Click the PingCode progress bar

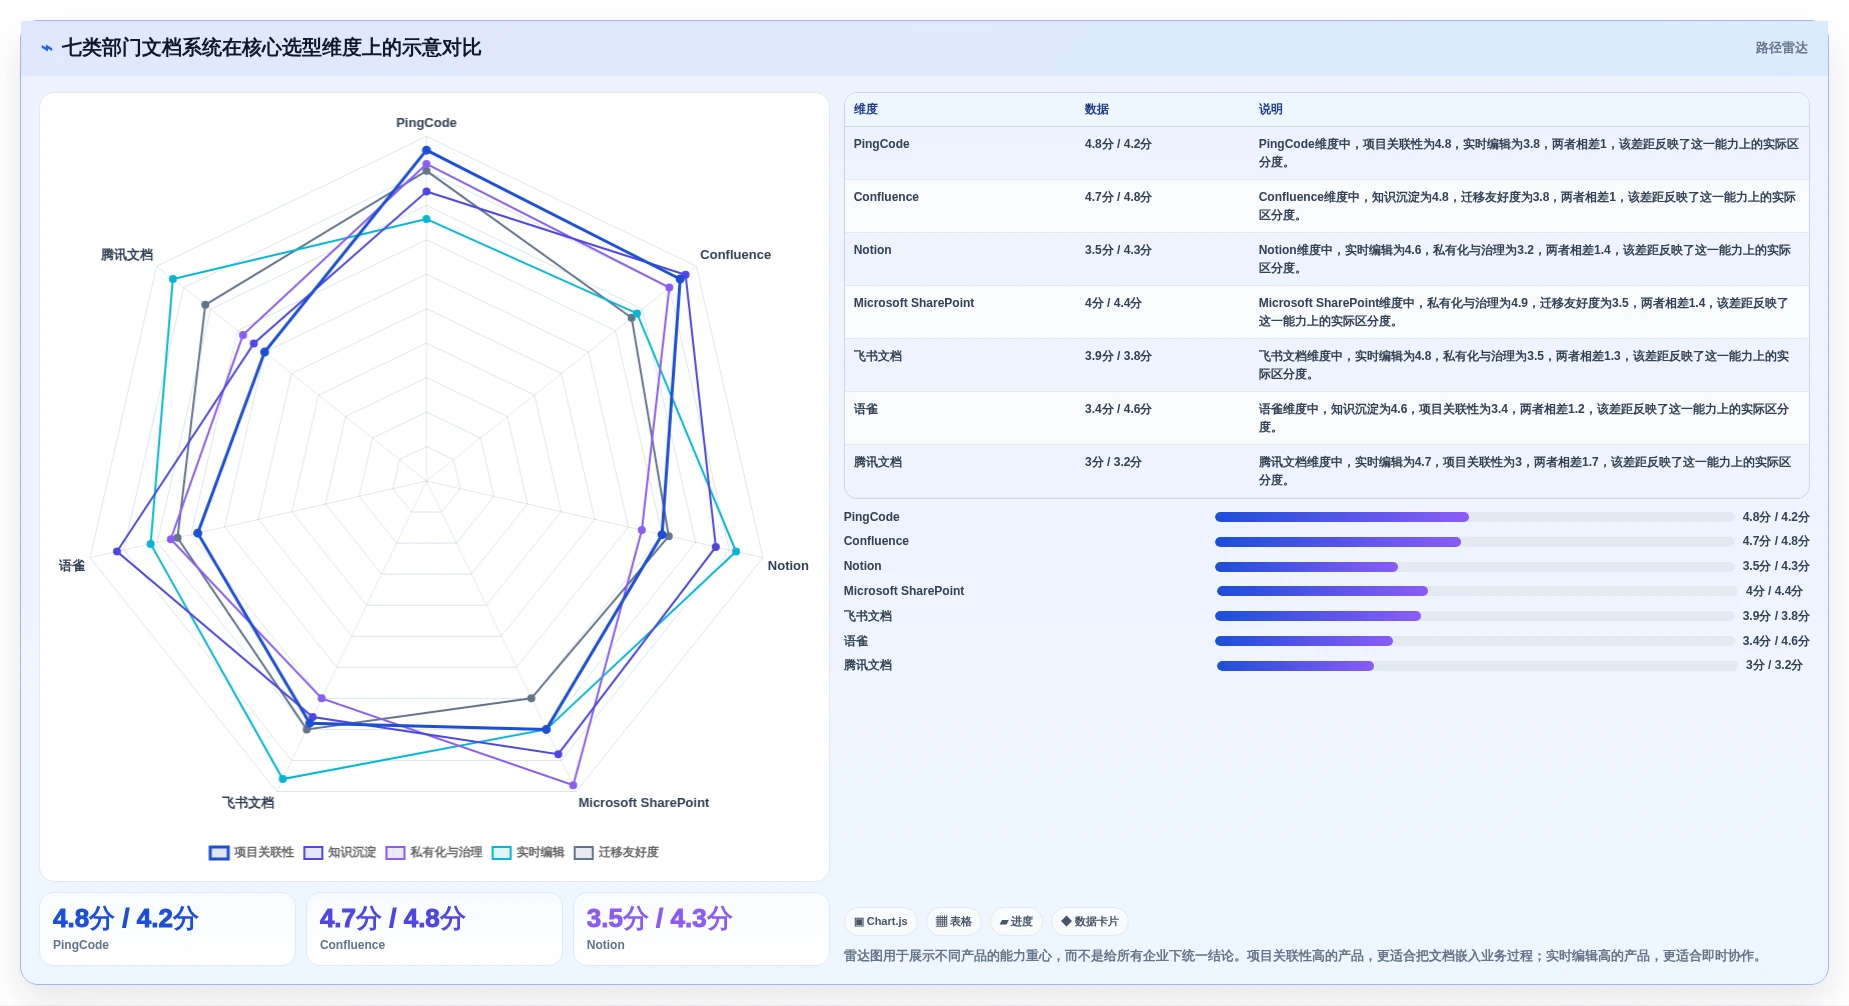[1474, 517]
